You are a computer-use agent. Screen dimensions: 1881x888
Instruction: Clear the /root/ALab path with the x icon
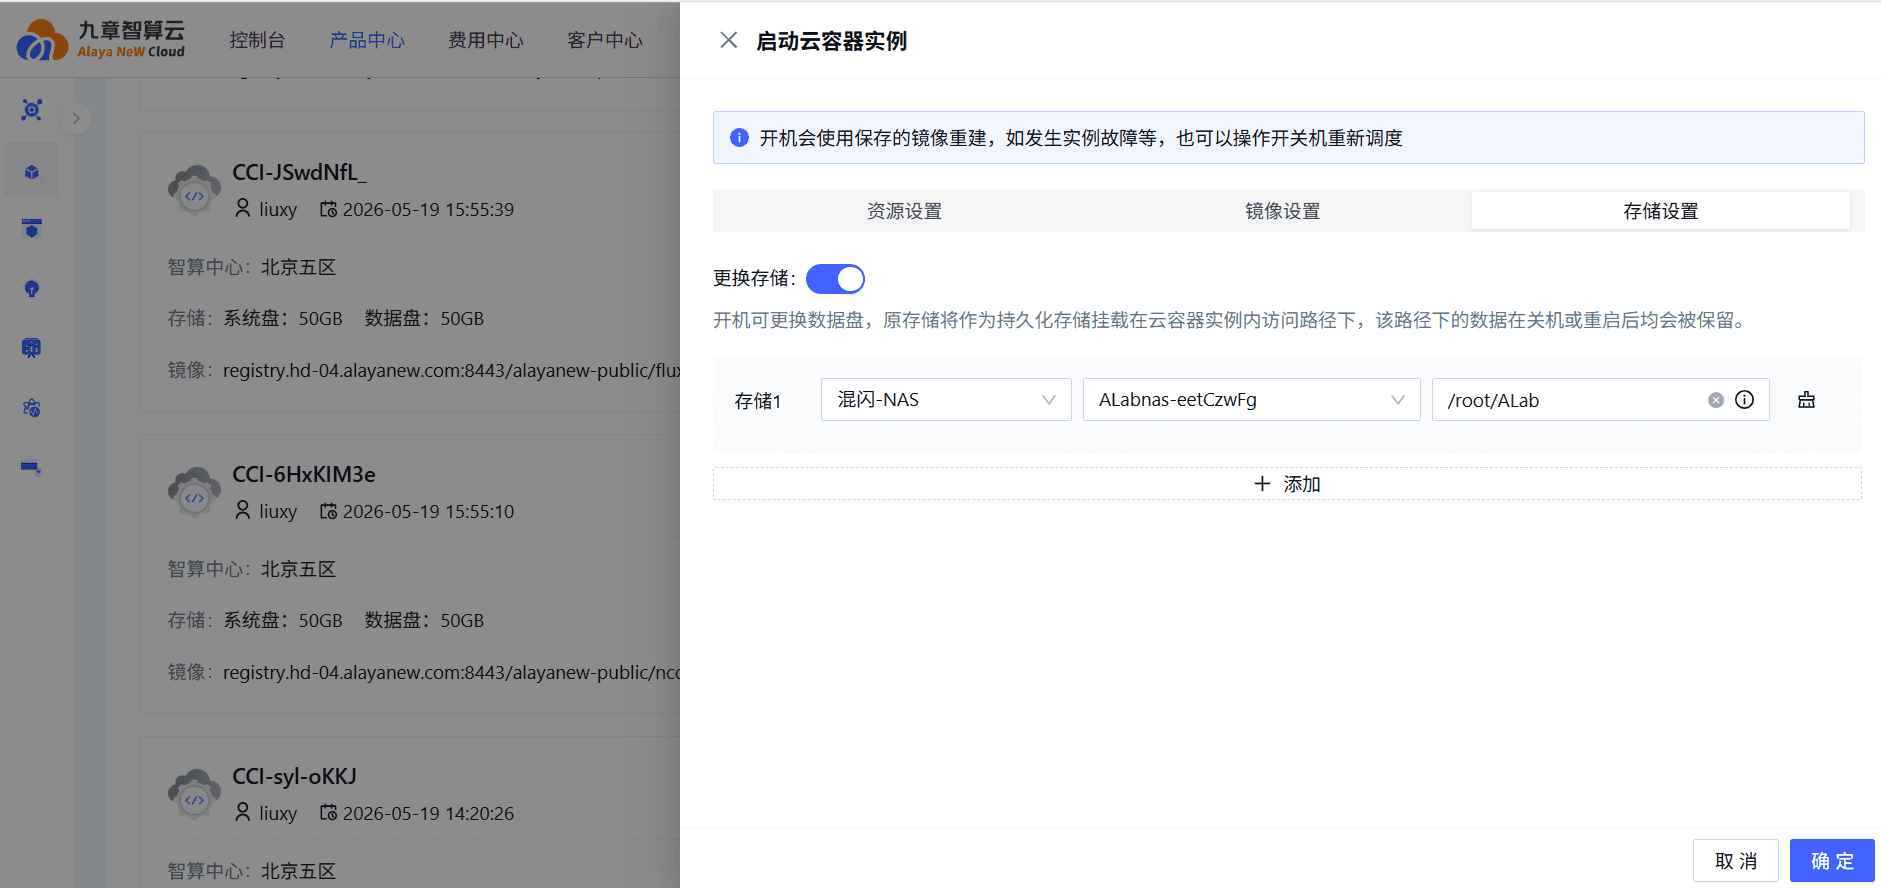click(x=1716, y=400)
